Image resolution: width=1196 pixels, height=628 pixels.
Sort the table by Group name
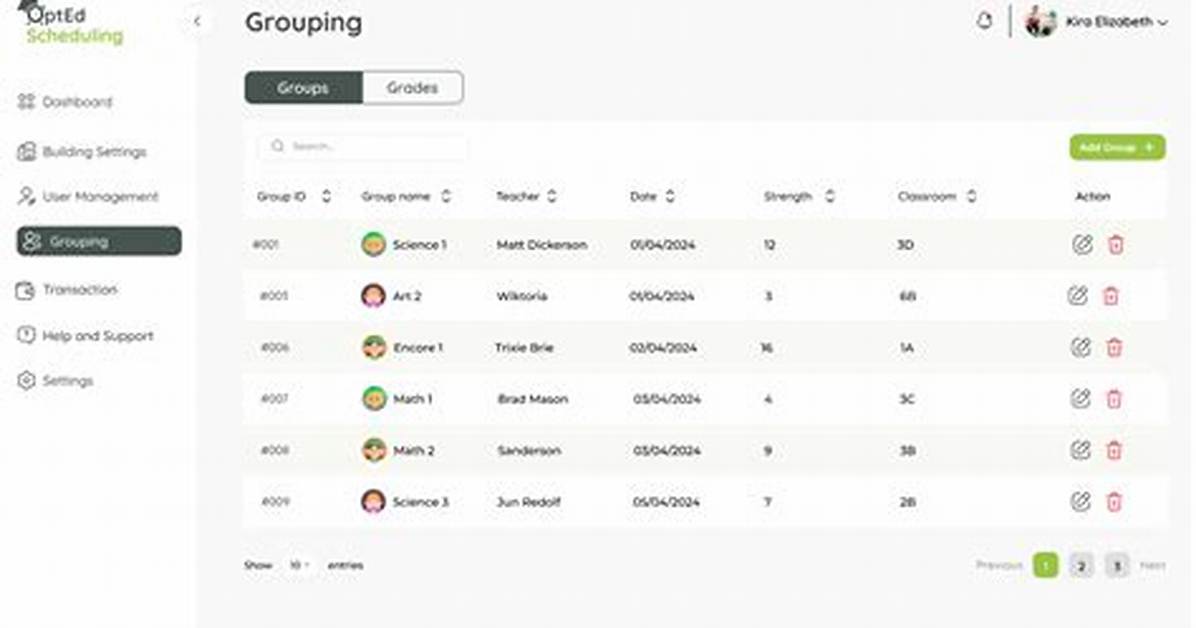click(446, 196)
